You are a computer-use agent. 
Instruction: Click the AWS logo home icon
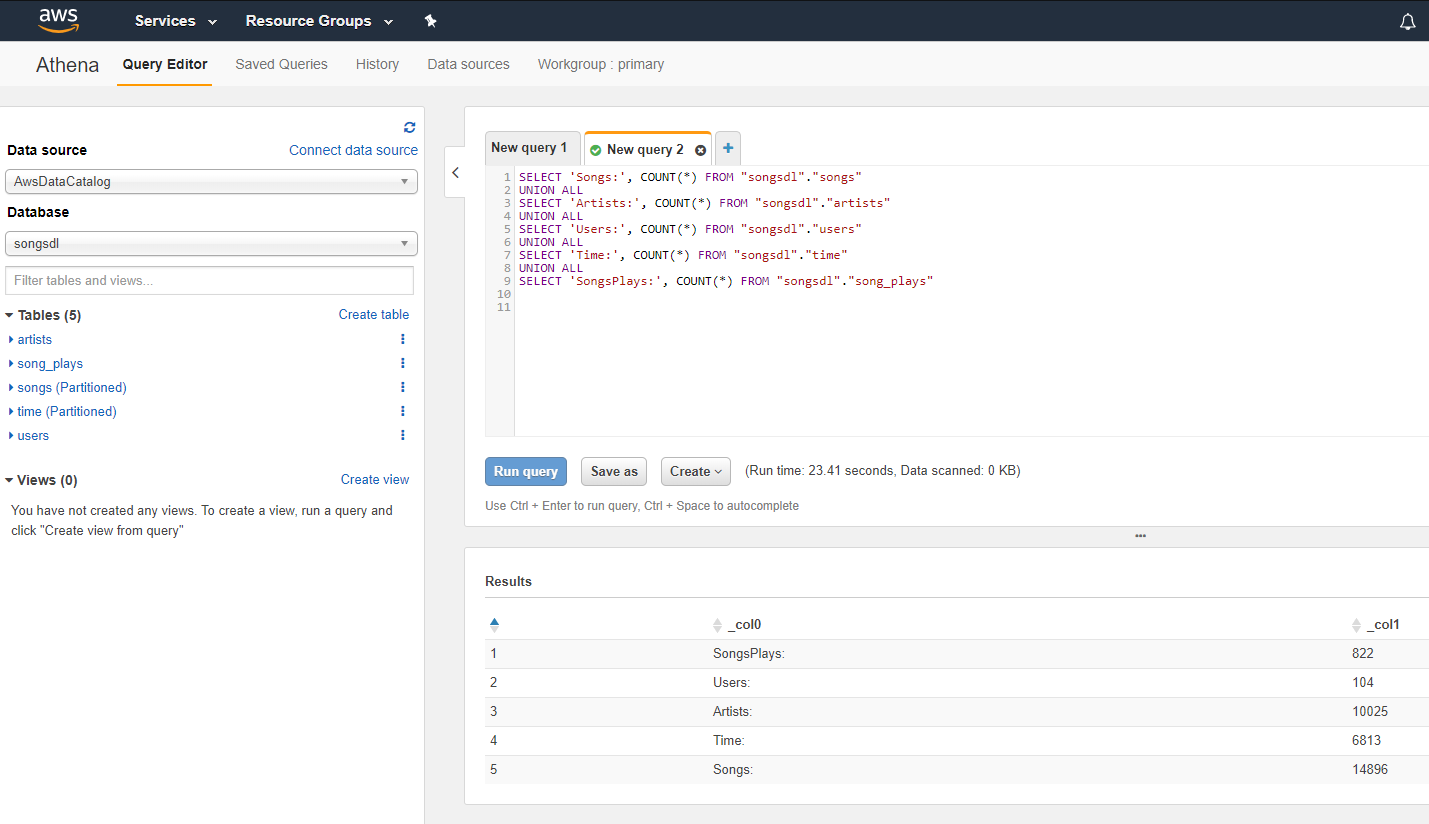pos(58,20)
